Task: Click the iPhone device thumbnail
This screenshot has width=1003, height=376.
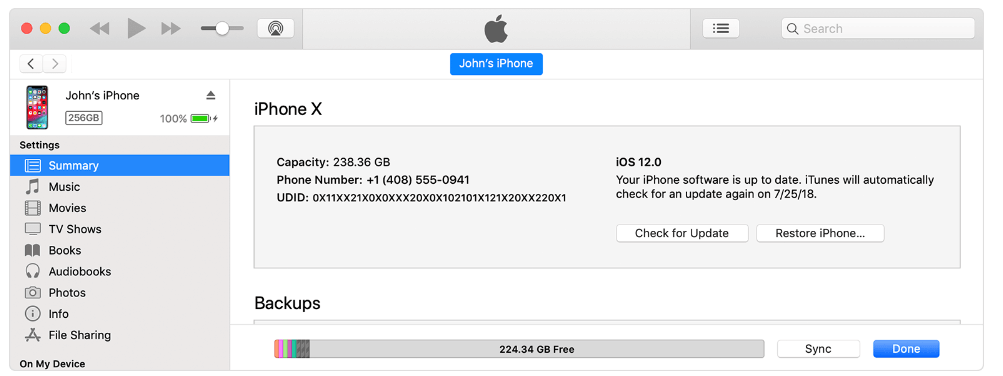Action: tap(37, 107)
